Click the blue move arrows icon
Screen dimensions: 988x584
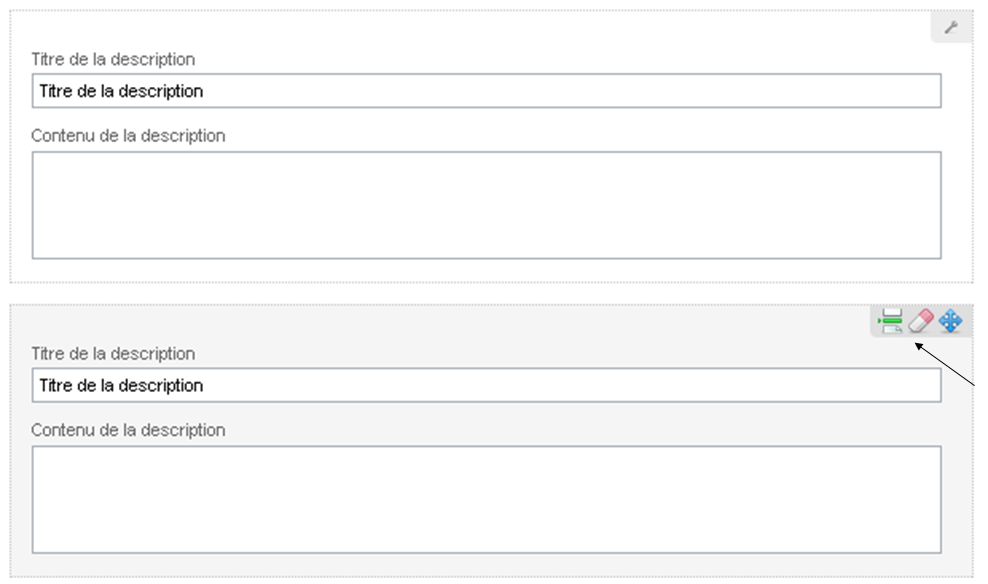(950, 321)
